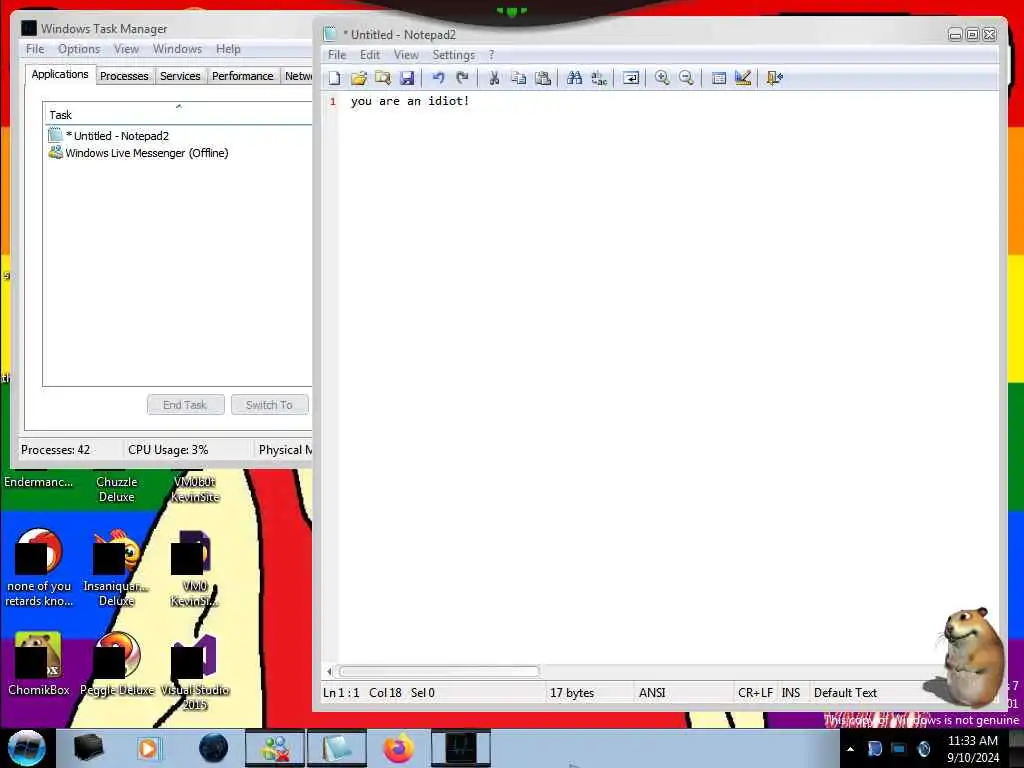Screen dimensions: 1024x768
Task: Click the scroll left arrow in Notepad2
Action: [330, 671]
